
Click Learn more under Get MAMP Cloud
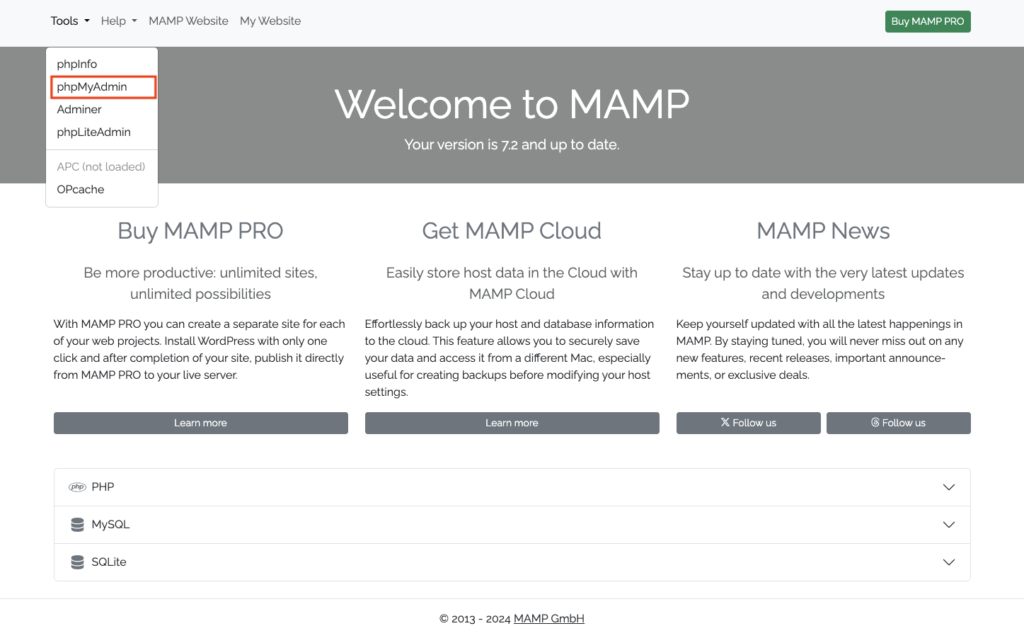click(x=511, y=423)
